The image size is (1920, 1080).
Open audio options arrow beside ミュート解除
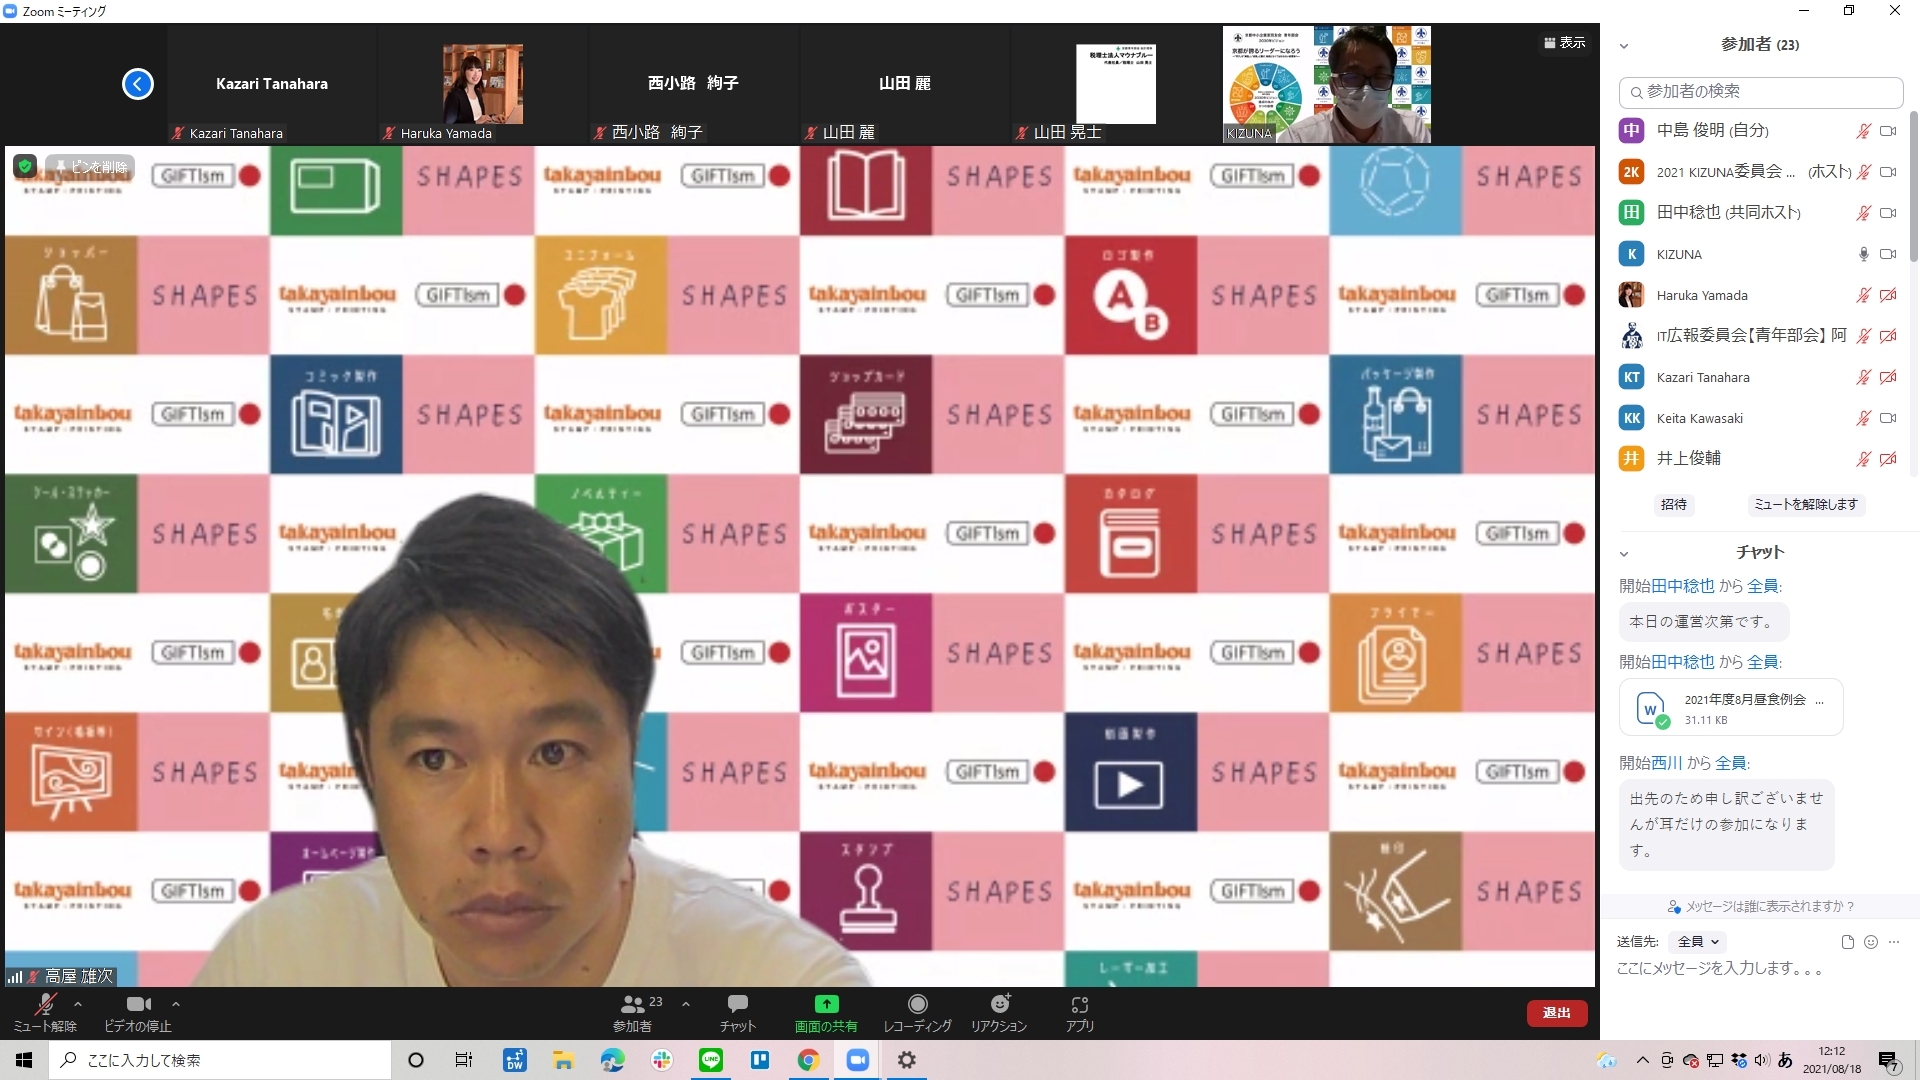78,1003
